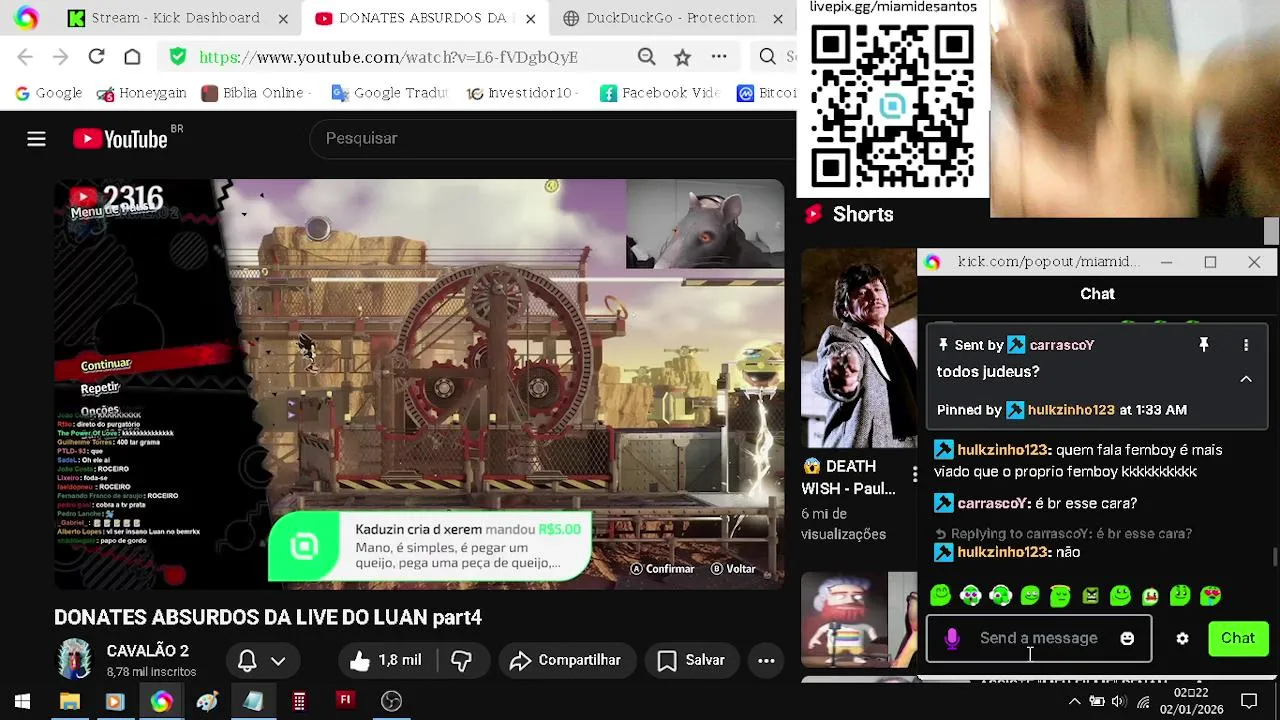The image size is (1280, 720).
Task: Open Facebook Video bookmark
Action: click(x=660, y=93)
